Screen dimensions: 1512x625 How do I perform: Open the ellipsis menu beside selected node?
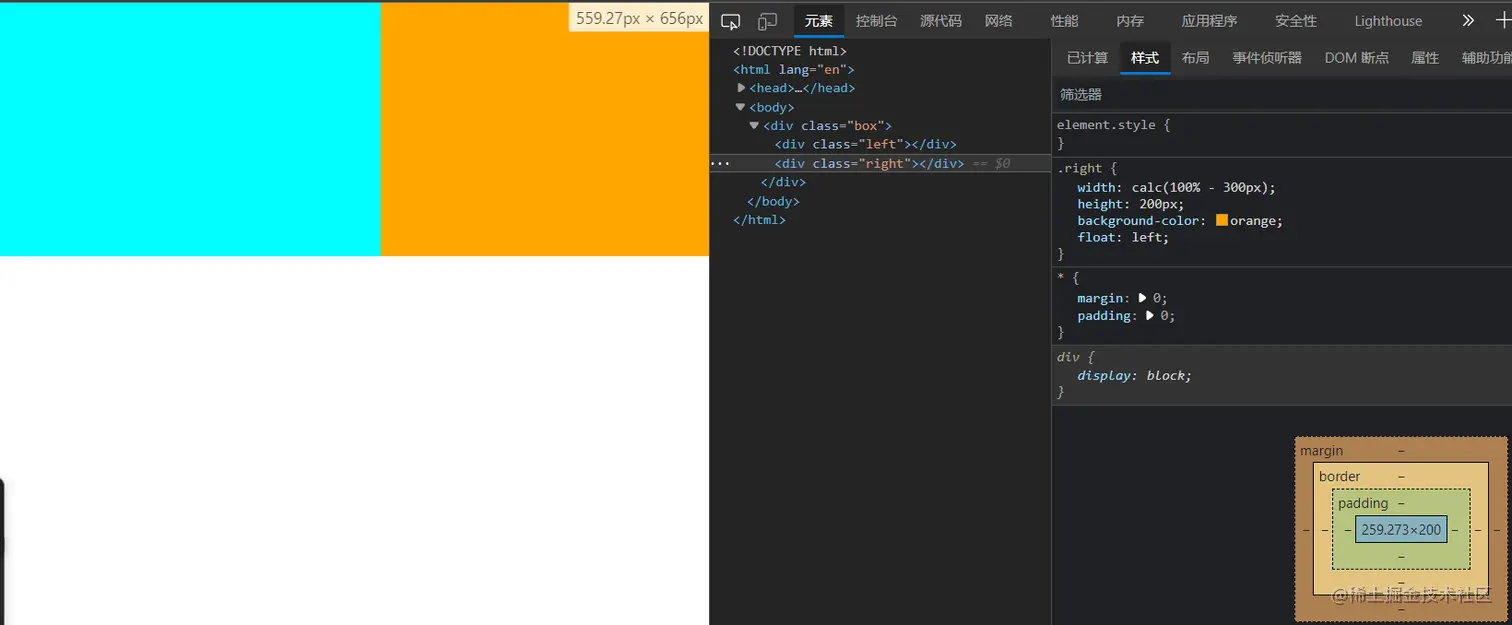pyautogui.click(x=720, y=163)
